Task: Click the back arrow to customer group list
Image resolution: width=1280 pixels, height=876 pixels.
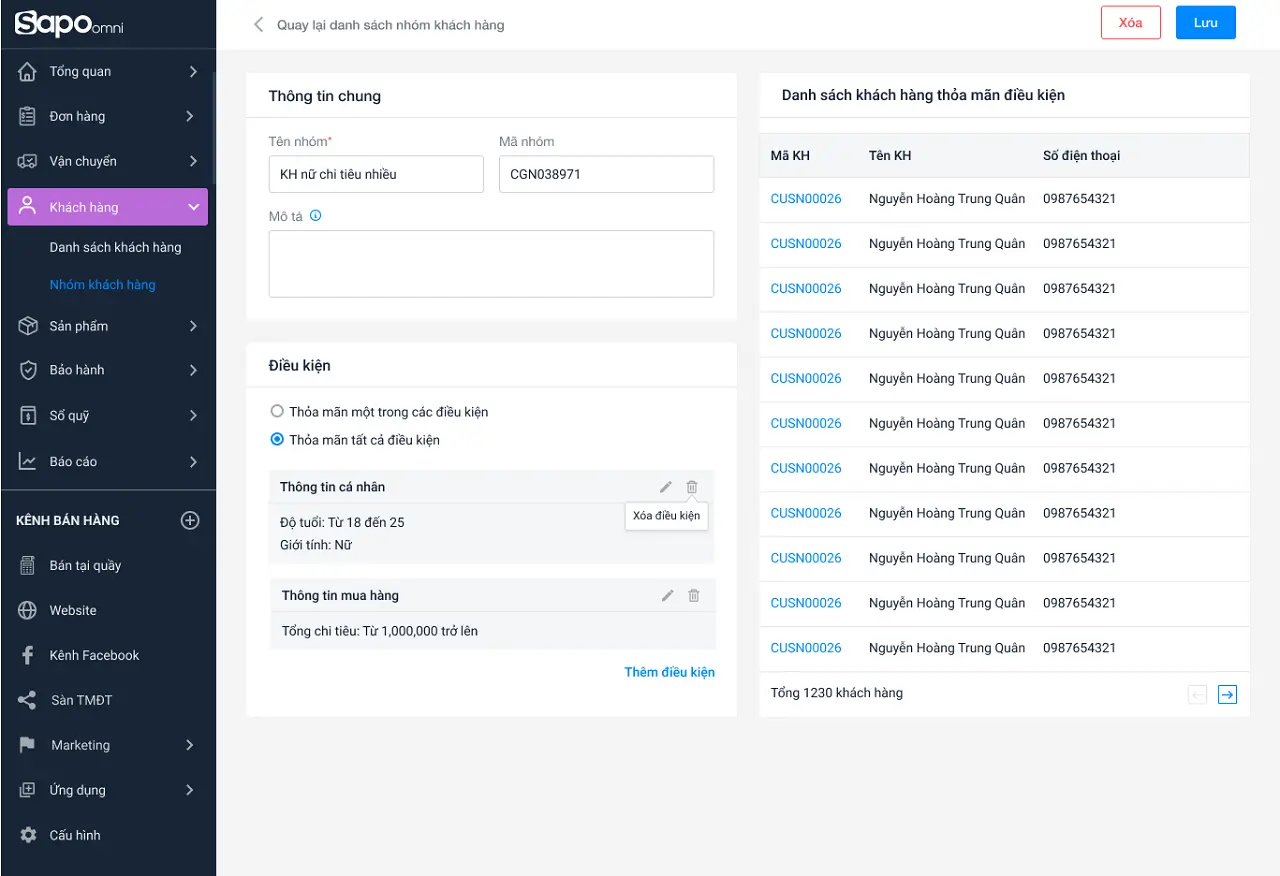Action: click(x=259, y=25)
